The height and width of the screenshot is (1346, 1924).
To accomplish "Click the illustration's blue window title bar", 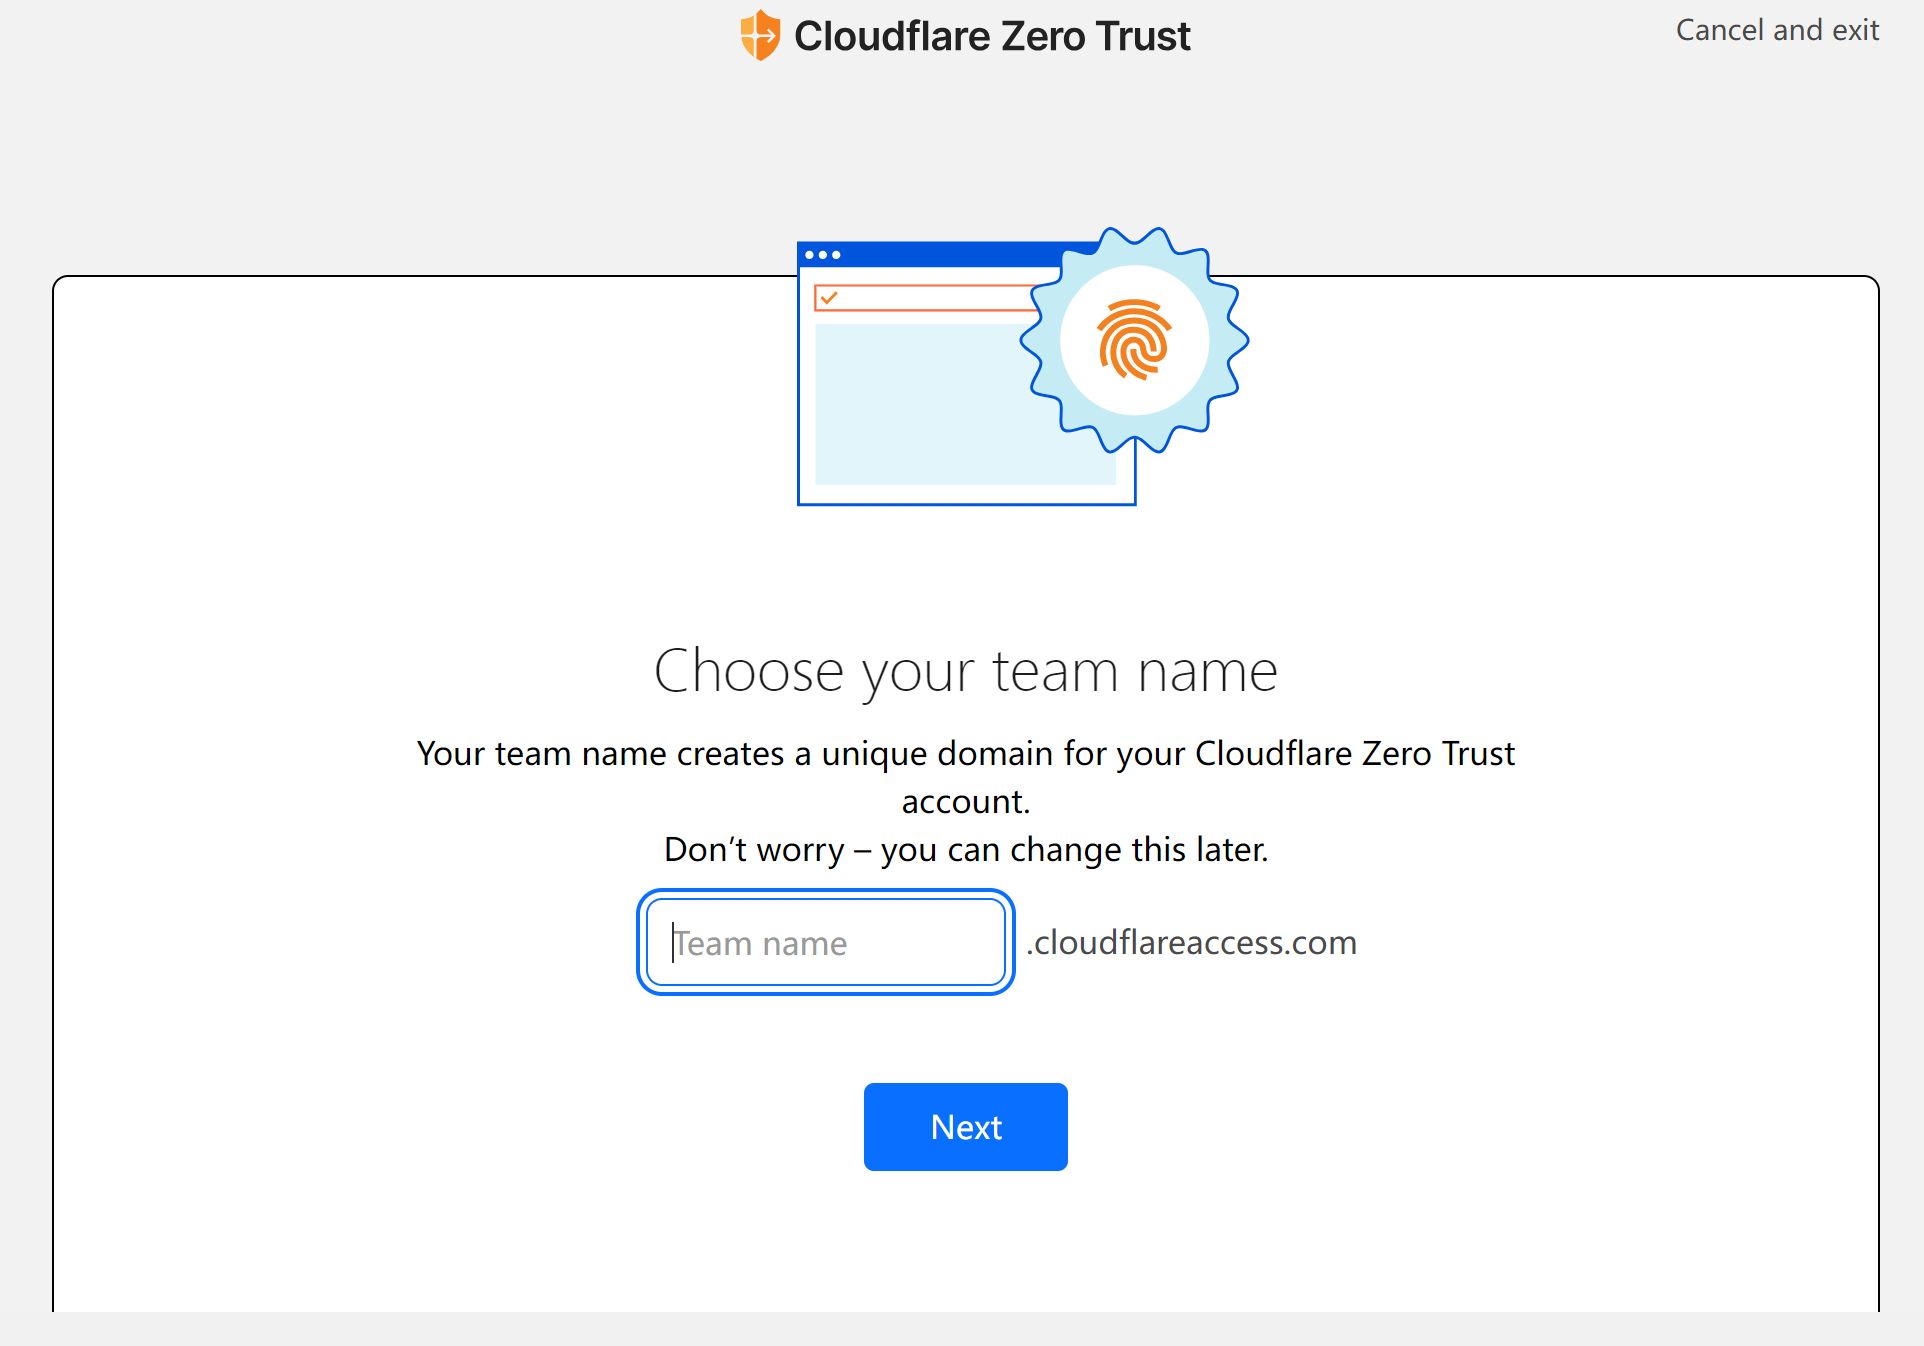I will click(940, 255).
